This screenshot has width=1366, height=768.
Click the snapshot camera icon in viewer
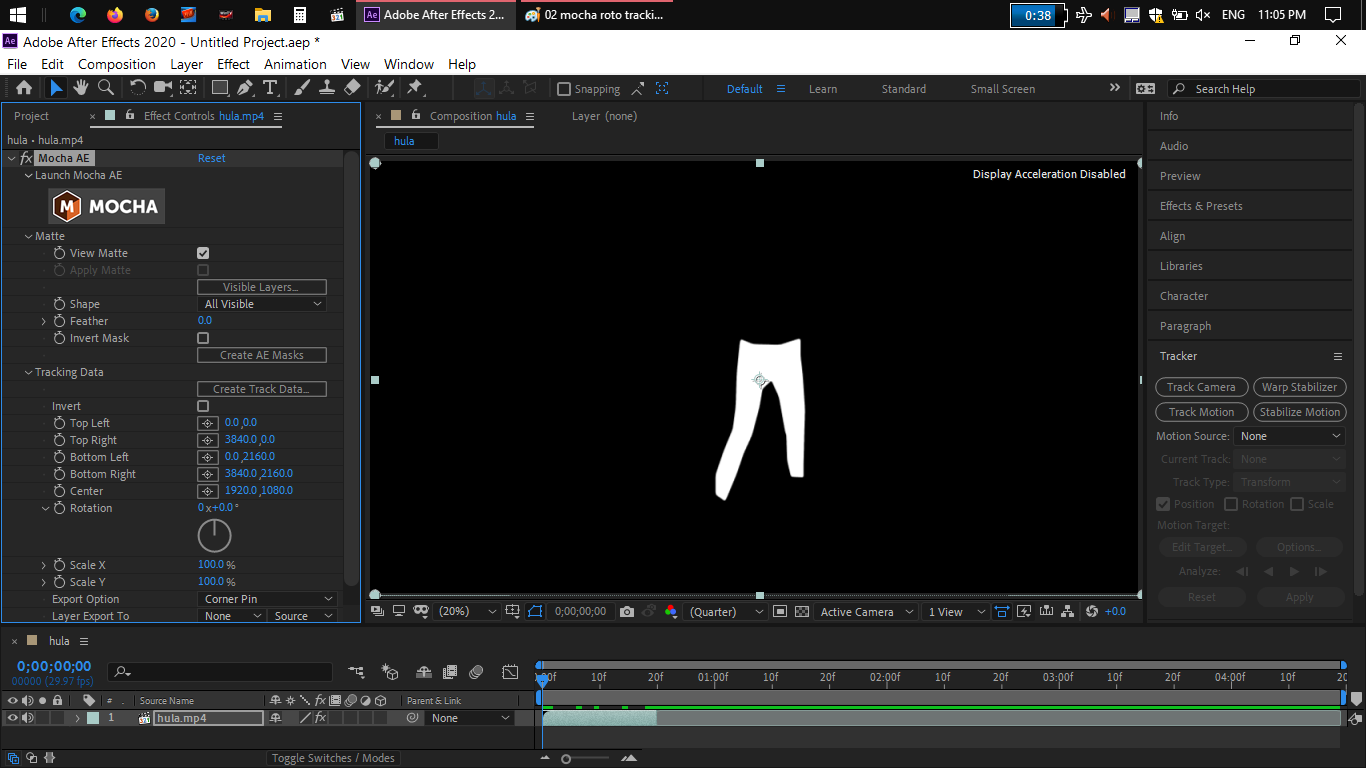click(x=627, y=612)
